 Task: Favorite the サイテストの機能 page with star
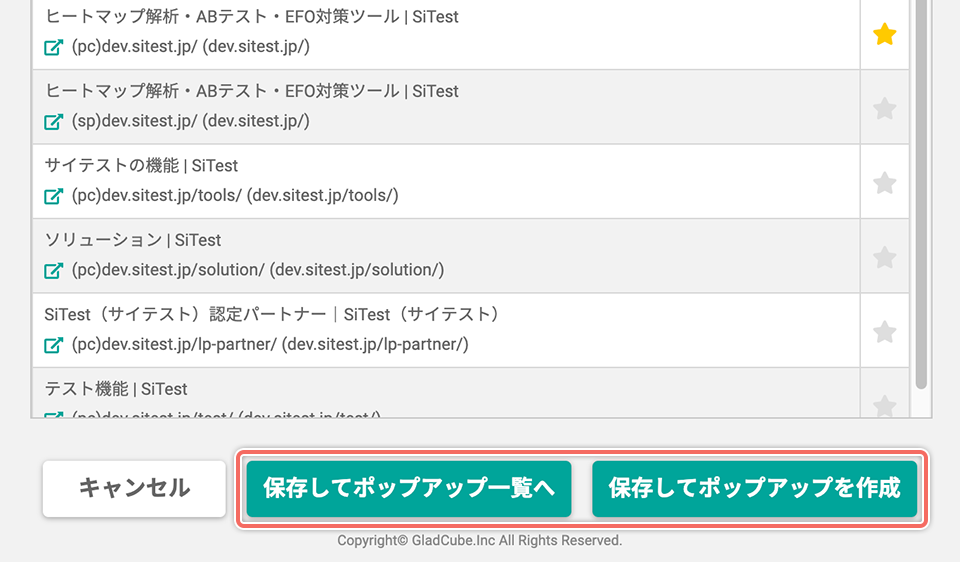tap(884, 183)
